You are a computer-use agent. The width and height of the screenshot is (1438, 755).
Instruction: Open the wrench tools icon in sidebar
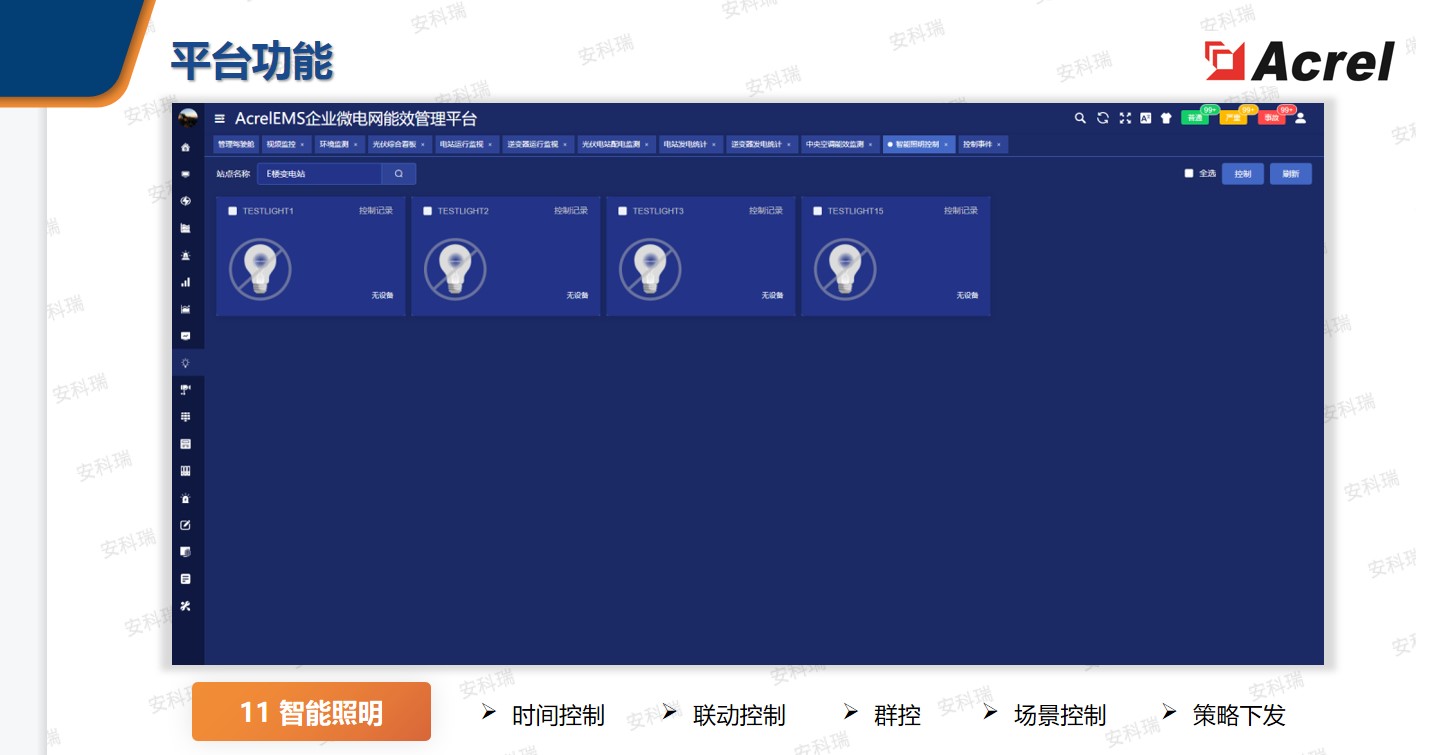click(x=185, y=606)
